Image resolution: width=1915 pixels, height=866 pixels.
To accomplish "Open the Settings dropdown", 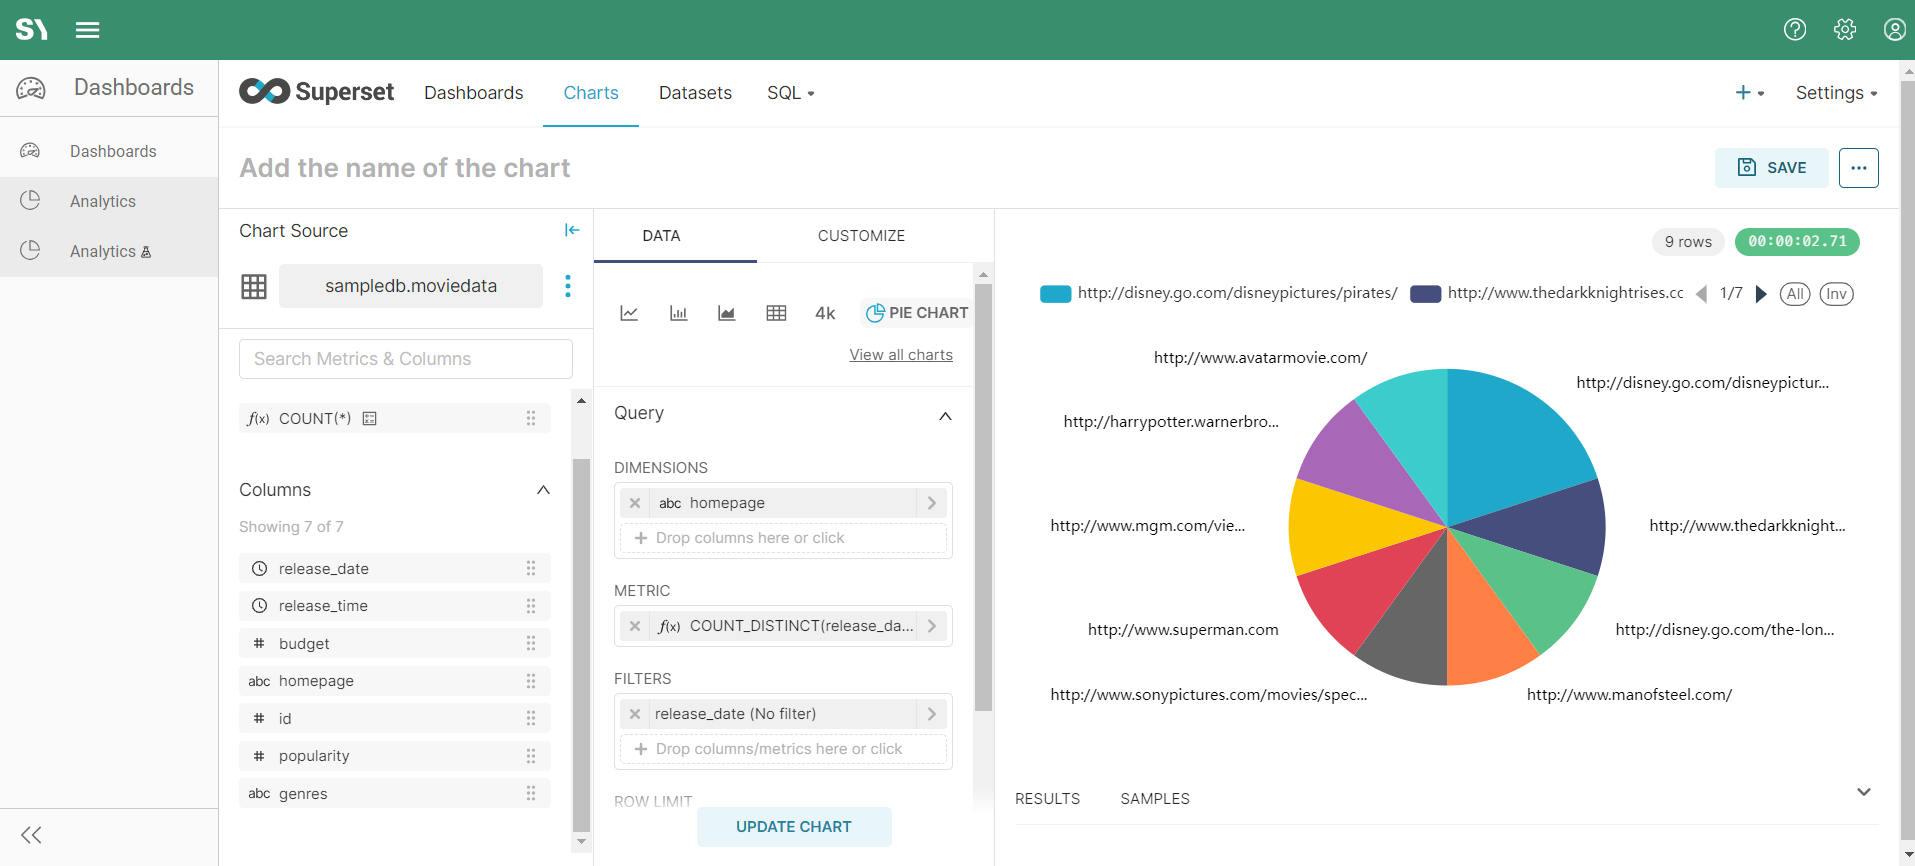I will 1836,93.
